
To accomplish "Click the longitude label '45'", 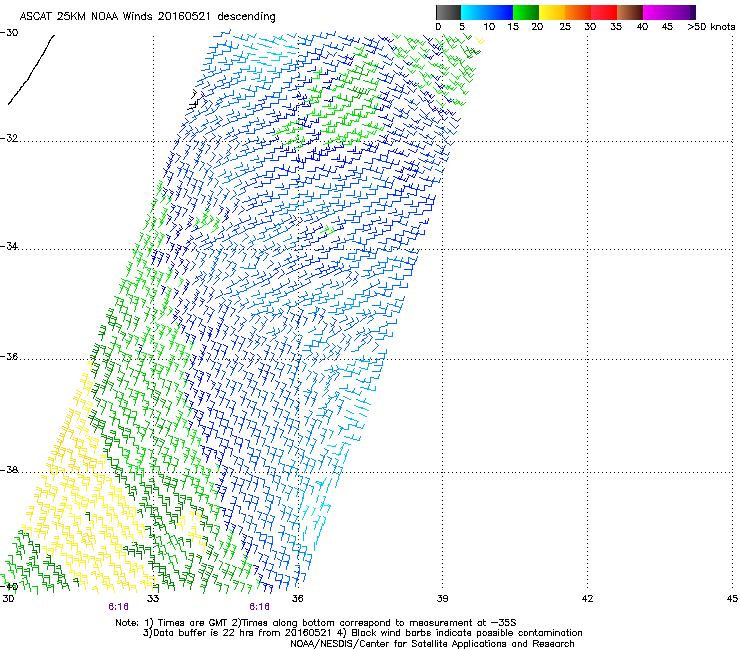I will click(x=732, y=599).
